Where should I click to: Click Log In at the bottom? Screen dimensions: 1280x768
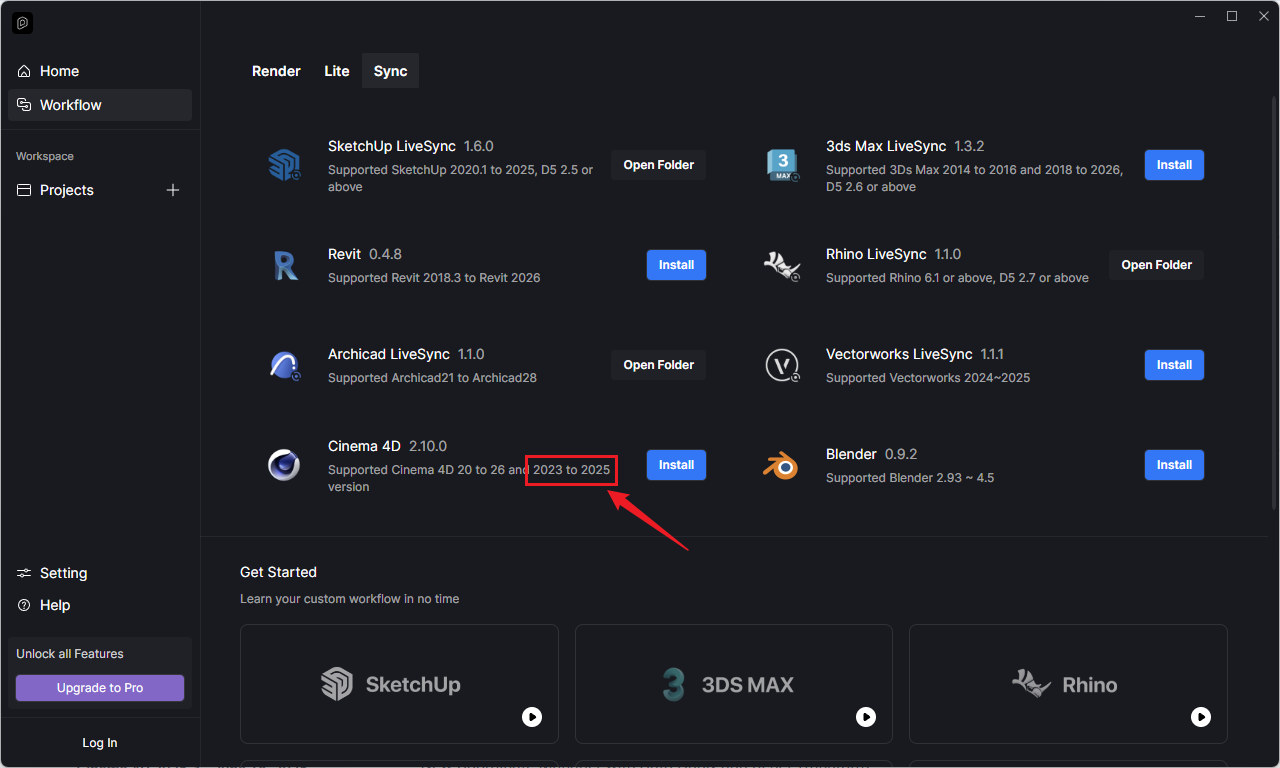point(100,743)
